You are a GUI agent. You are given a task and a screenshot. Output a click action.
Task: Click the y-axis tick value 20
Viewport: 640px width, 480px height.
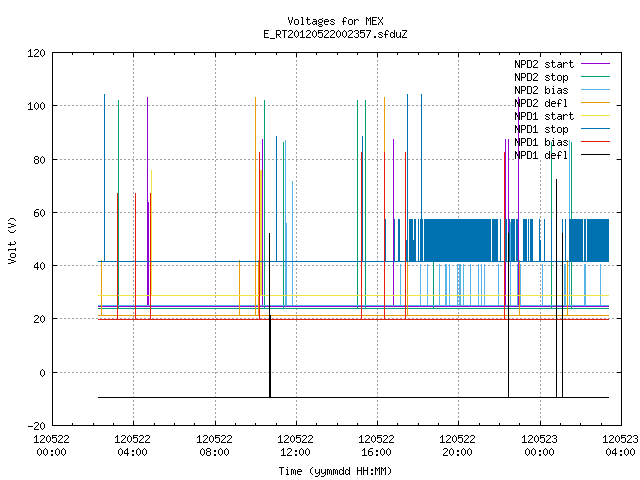(39, 320)
